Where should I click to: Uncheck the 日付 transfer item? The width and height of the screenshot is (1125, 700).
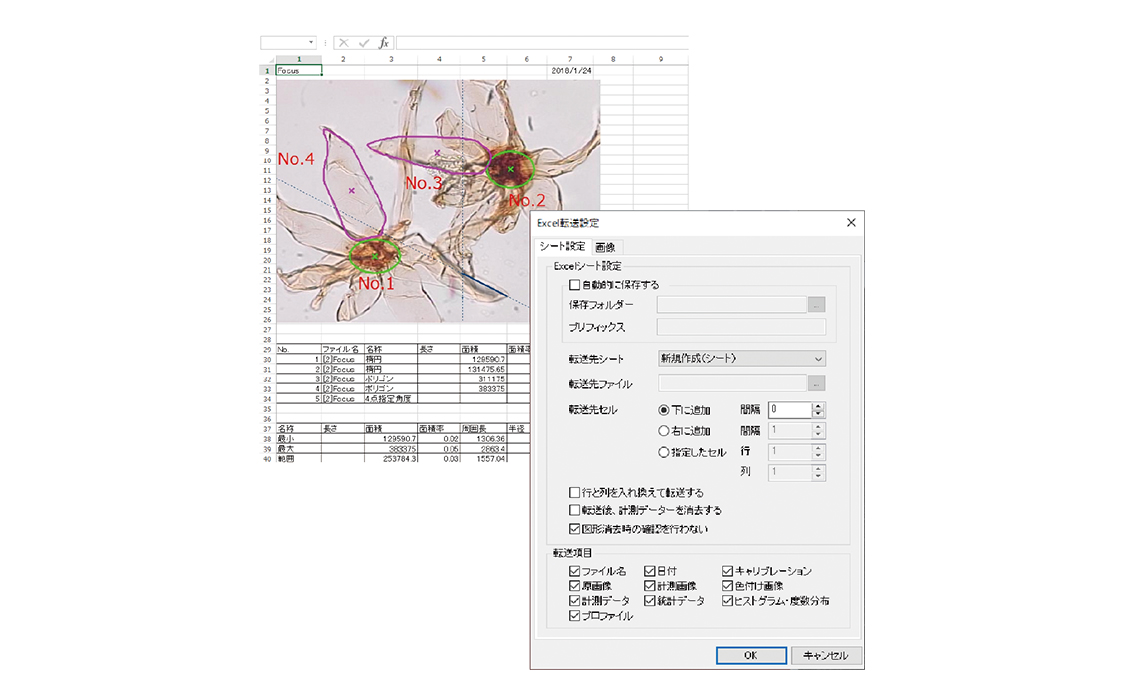click(649, 571)
